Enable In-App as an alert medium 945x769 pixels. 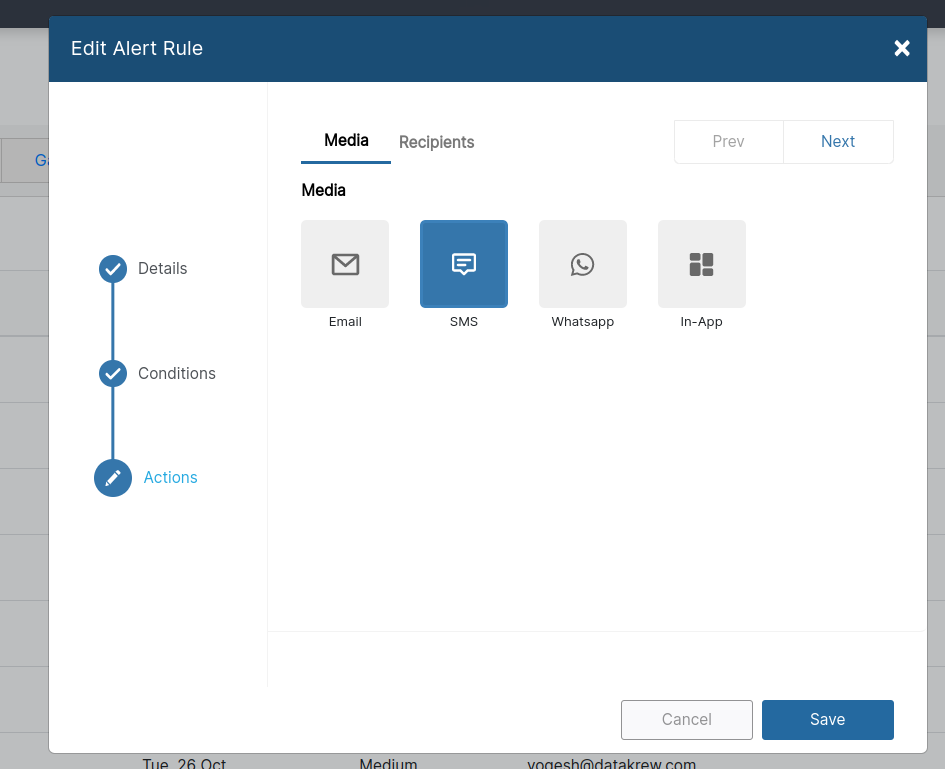click(x=701, y=264)
